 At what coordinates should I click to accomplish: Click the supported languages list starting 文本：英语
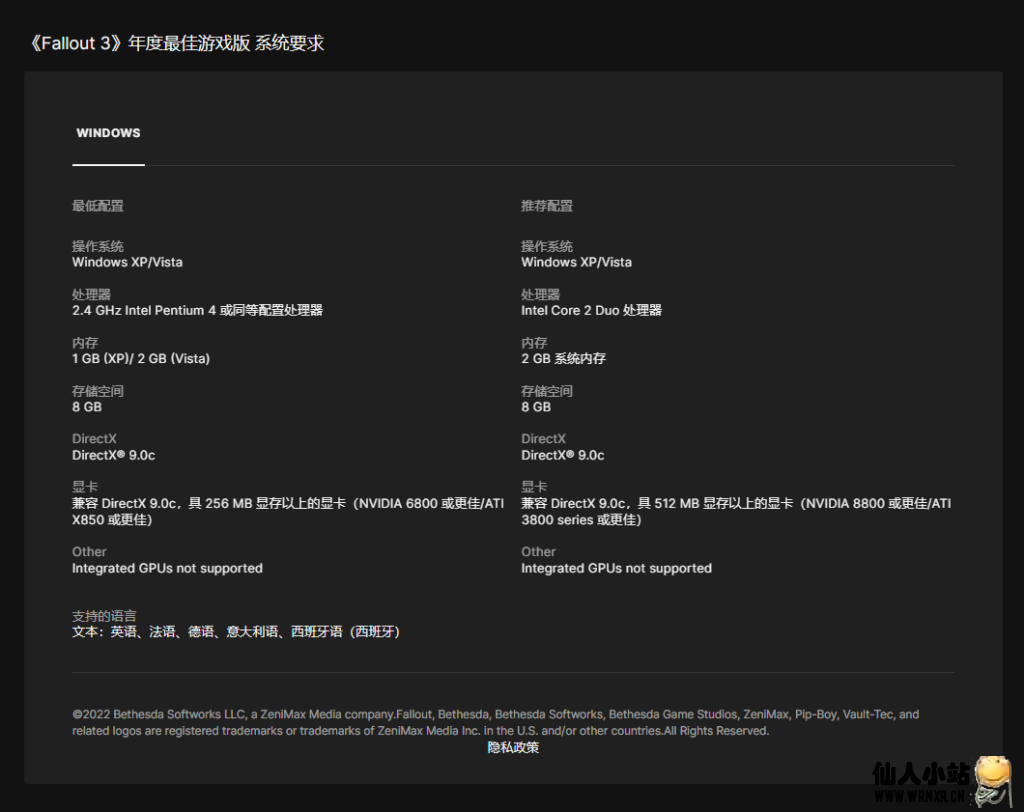pos(236,632)
